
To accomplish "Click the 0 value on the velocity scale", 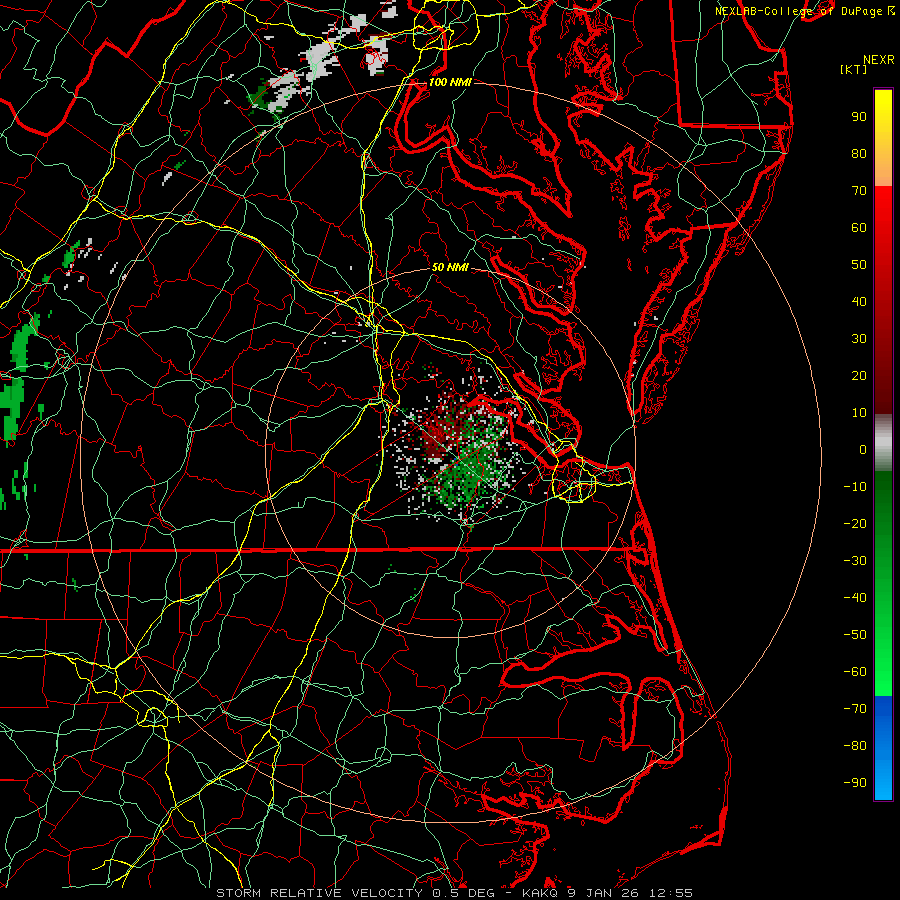I will pos(863,449).
